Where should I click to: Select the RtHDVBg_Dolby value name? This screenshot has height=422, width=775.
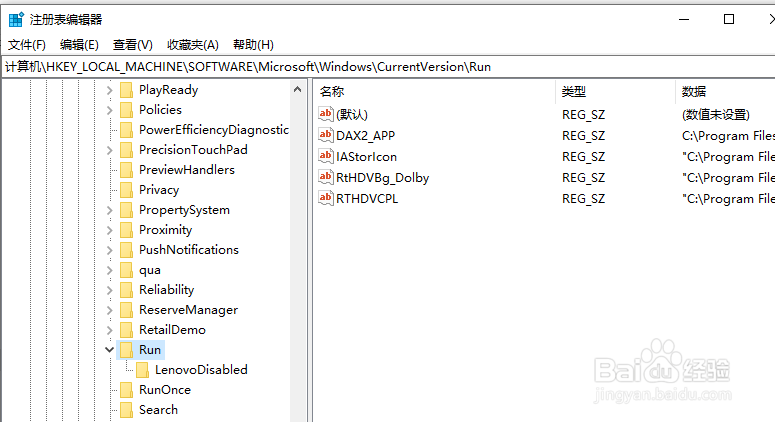[x=383, y=177]
